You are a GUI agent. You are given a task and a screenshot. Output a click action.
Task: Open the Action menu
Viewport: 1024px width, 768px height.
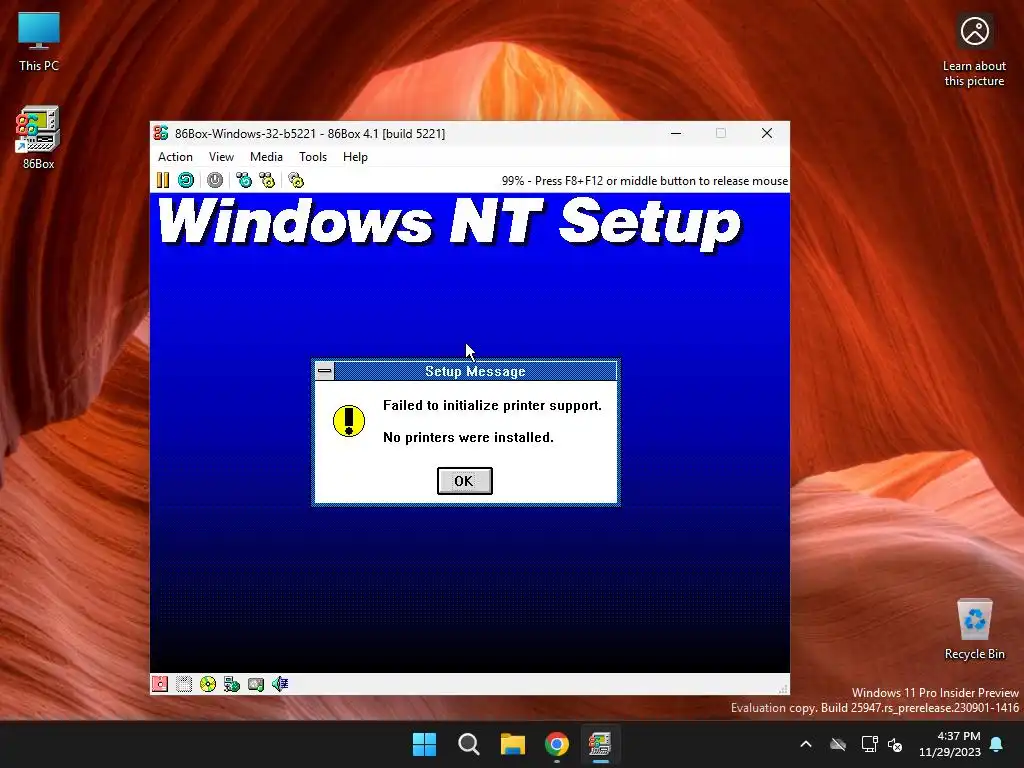pos(175,157)
